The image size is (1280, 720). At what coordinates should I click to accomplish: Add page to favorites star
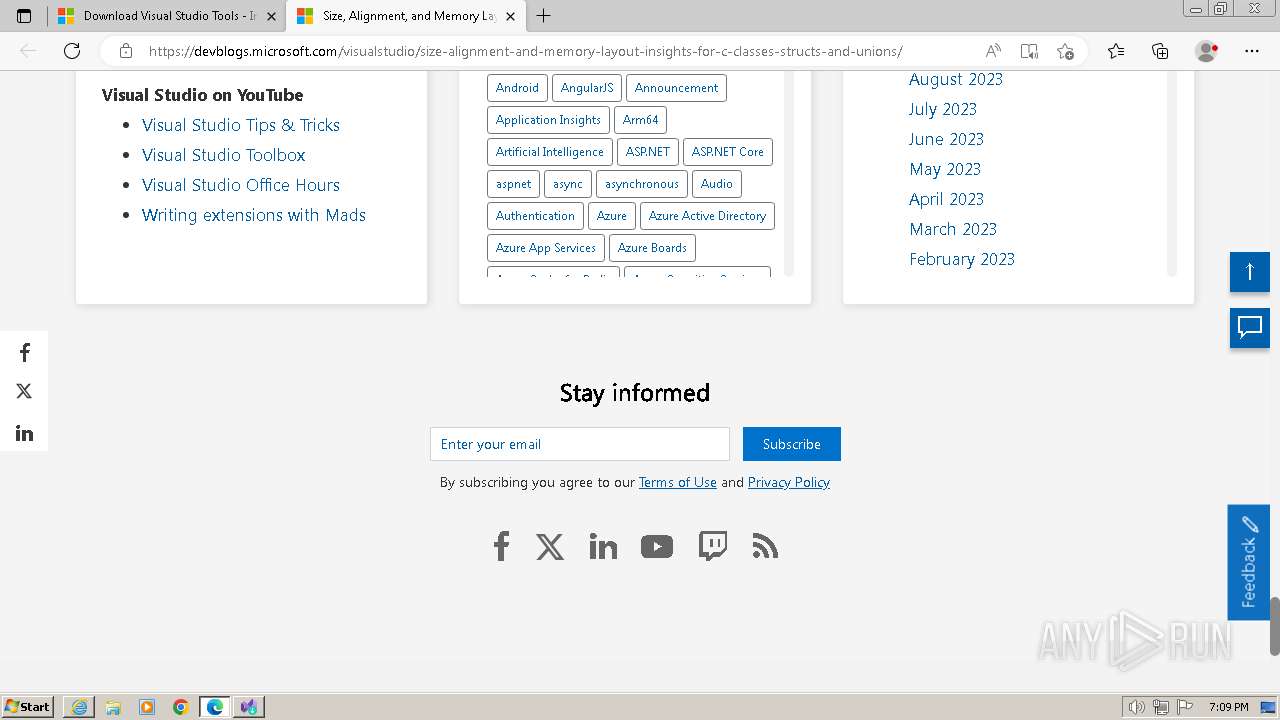point(1065,51)
